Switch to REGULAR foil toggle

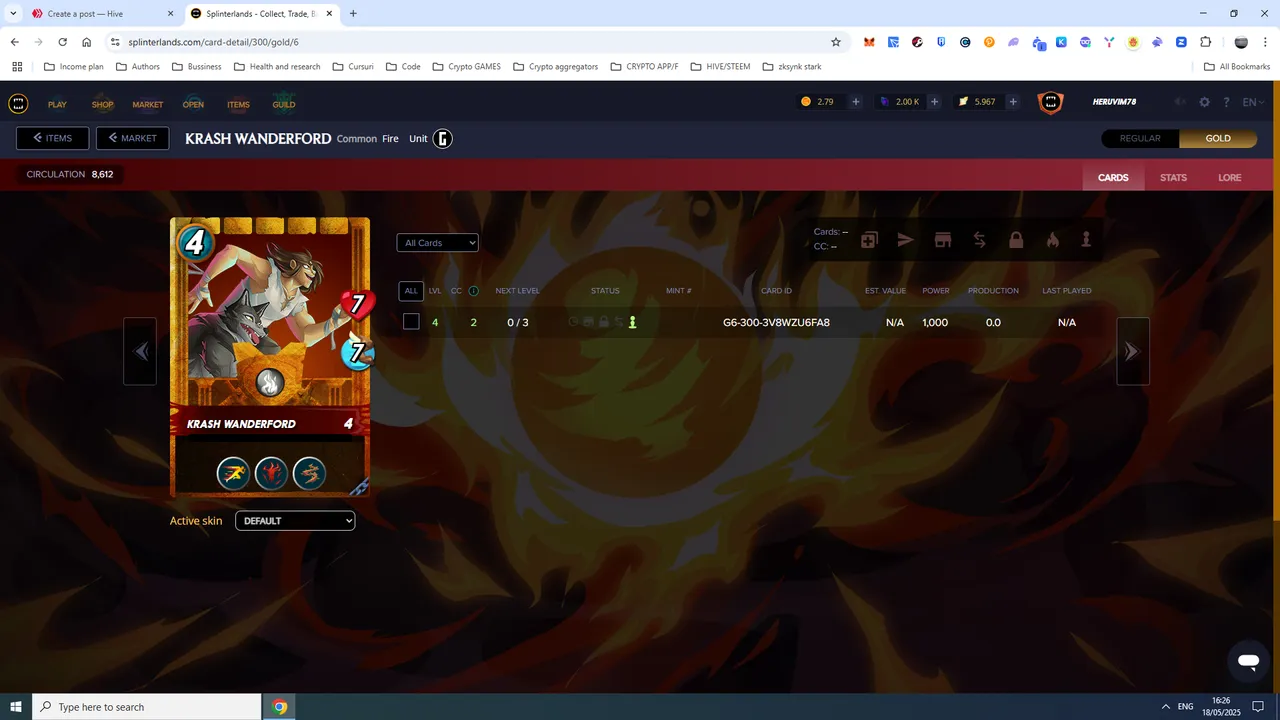click(1140, 138)
